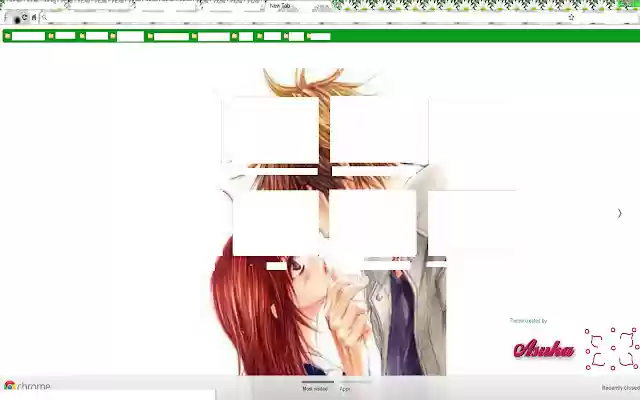This screenshot has height=400, width=640.
Task: Focus the address bar search field
Action: 306,17
